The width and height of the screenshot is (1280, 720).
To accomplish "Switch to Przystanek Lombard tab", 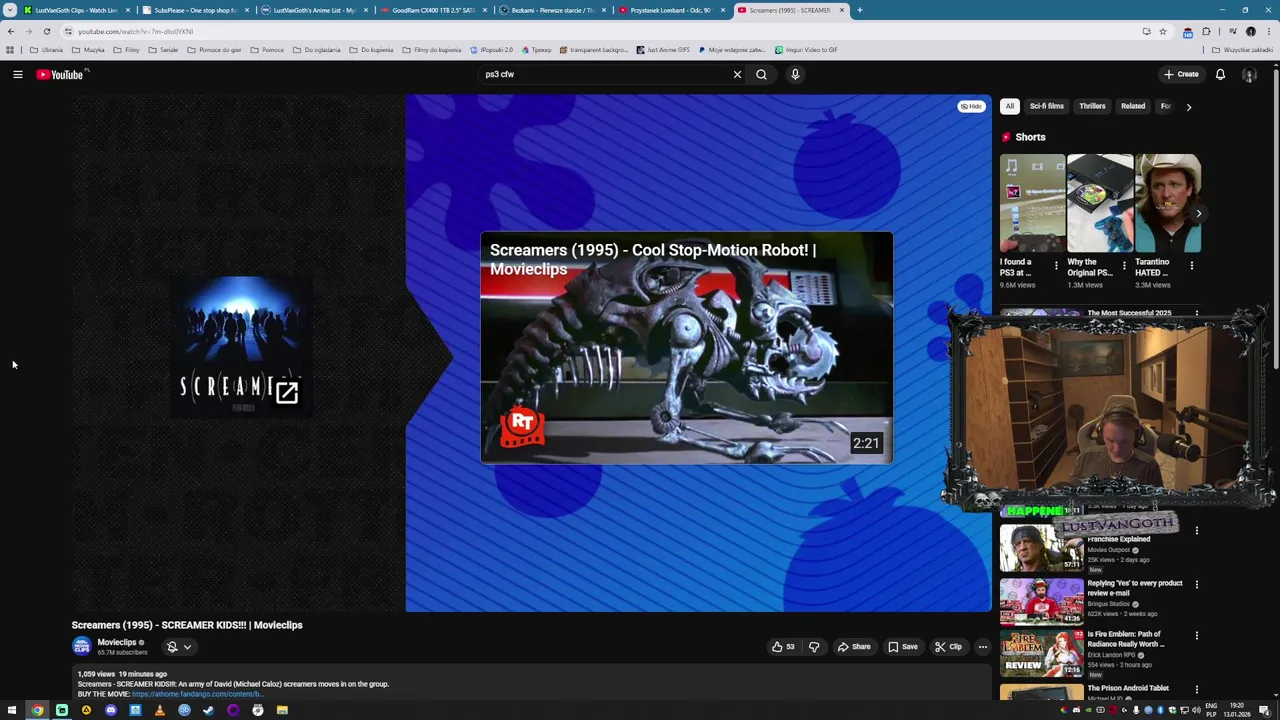I will 670,10.
